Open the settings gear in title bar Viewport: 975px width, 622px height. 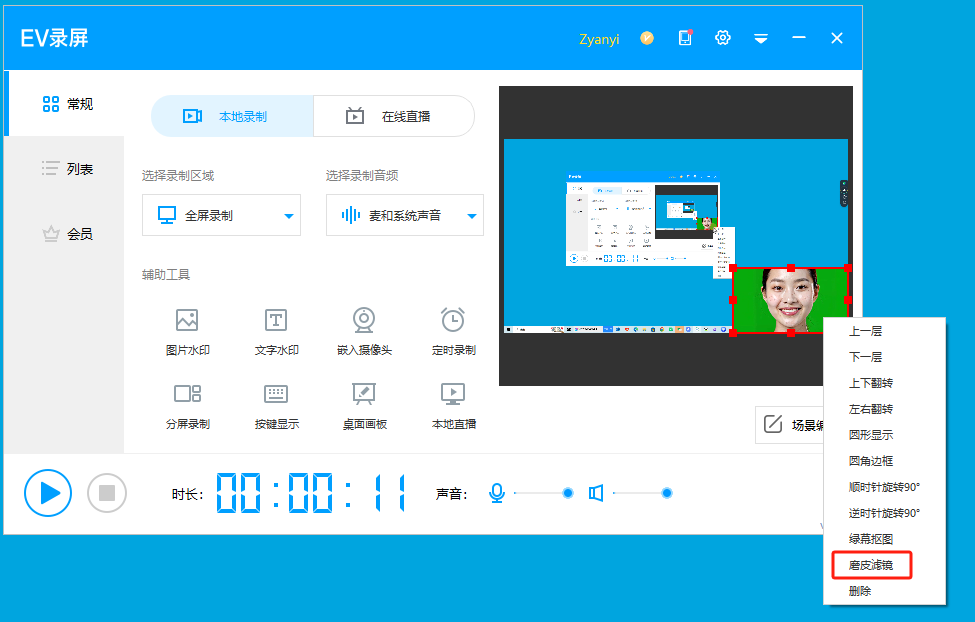click(723, 38)
